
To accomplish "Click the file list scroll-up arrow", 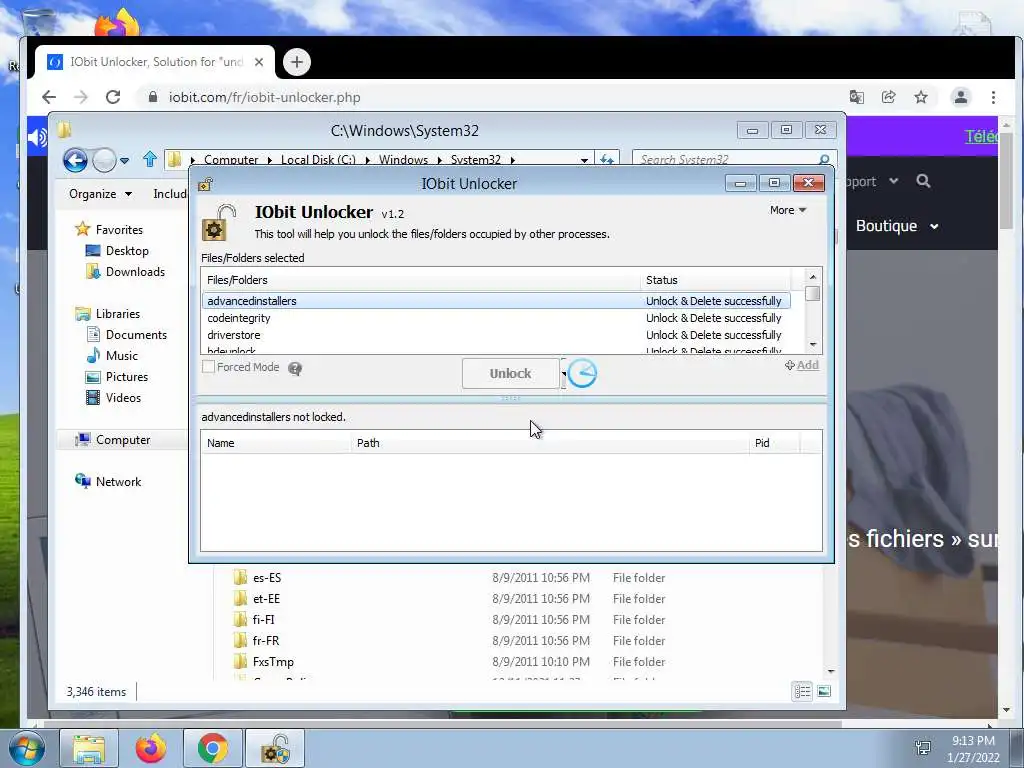I will (813, 277).
